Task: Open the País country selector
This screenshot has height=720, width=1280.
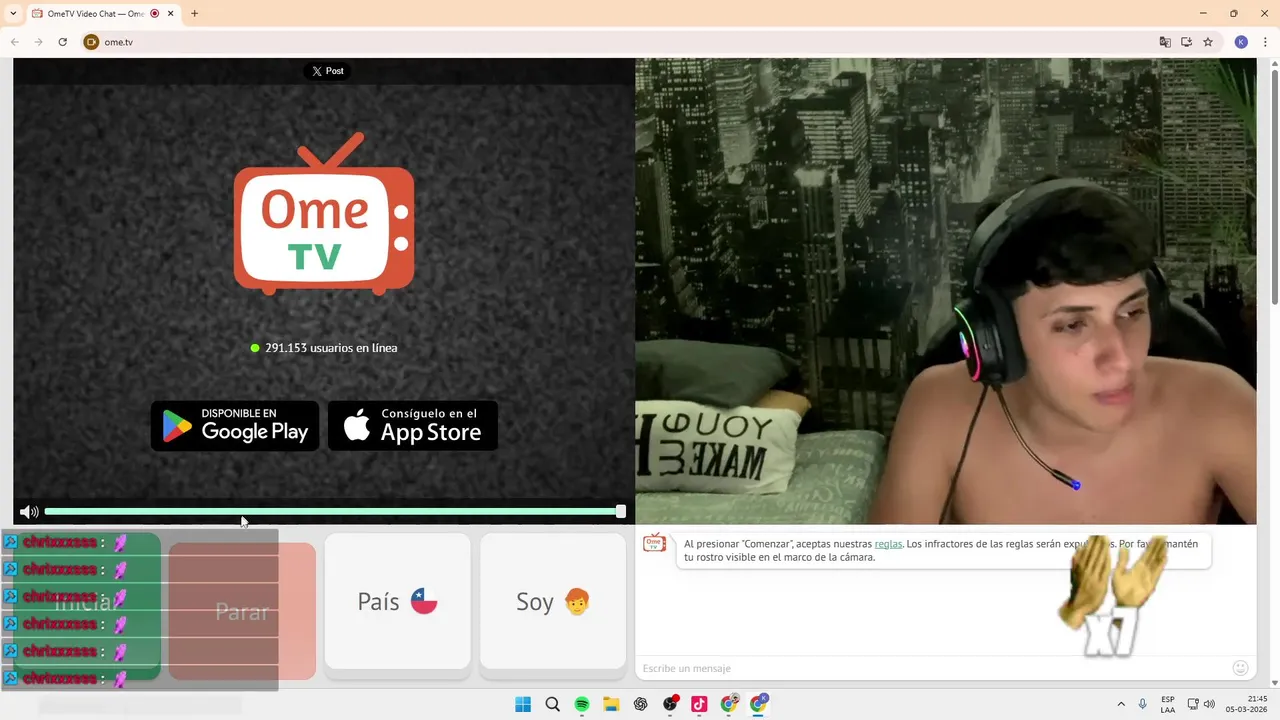Action: pos(398,601)
